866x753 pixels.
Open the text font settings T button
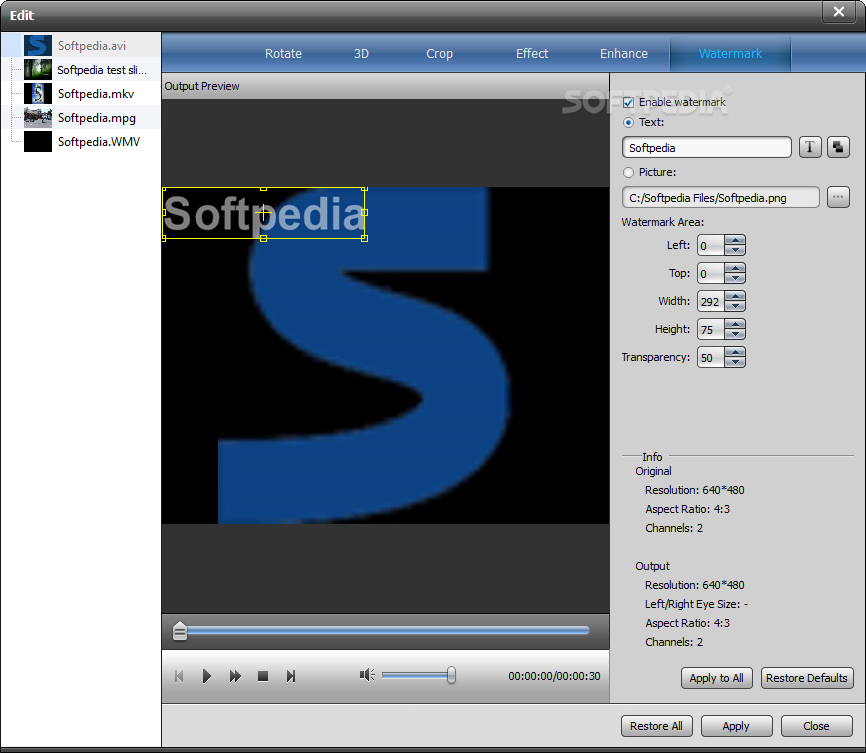pyautogui.click(x=810, y=148)
